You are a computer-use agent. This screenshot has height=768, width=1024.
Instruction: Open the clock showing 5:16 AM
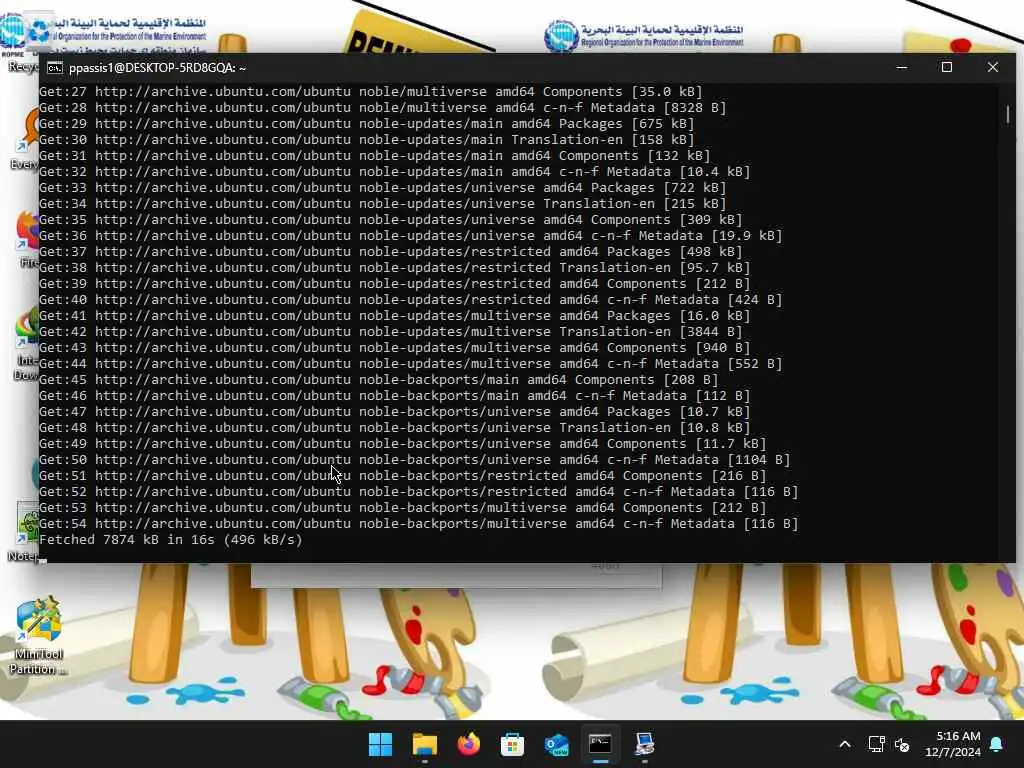pos(958,736)
